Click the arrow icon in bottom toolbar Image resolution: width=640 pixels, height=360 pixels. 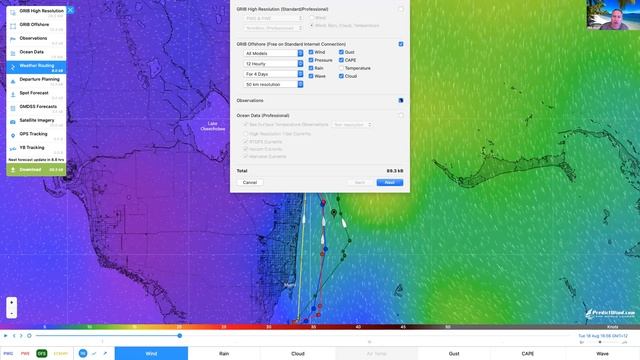105,353
